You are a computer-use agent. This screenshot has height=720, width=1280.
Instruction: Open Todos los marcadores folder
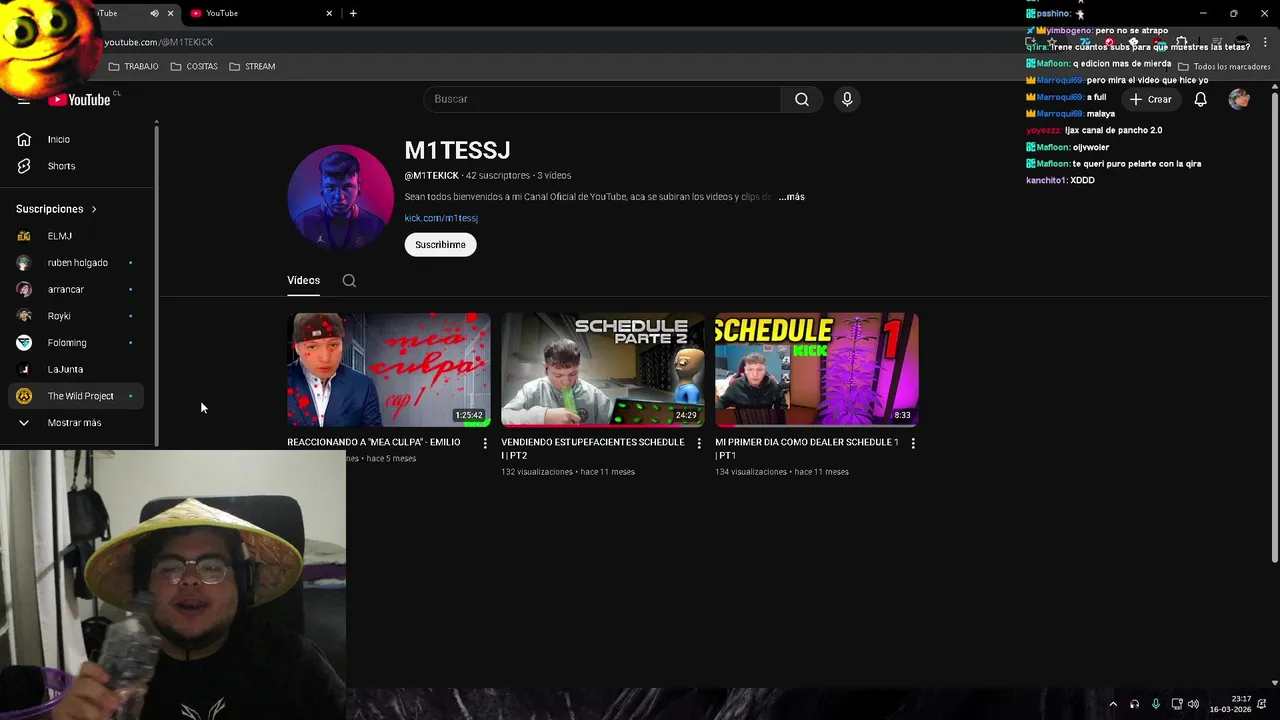[x=1224, y=66]
